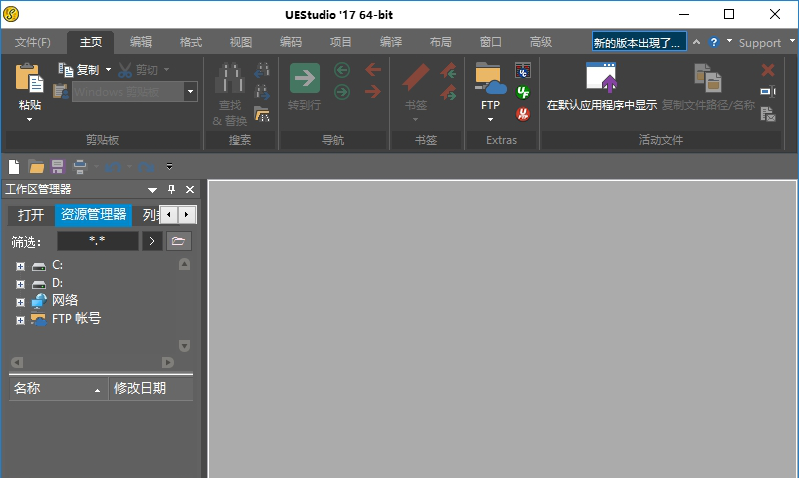Expand the D: drive node
The height and width of the screenshot is (497, 799).
click(20, 284)
